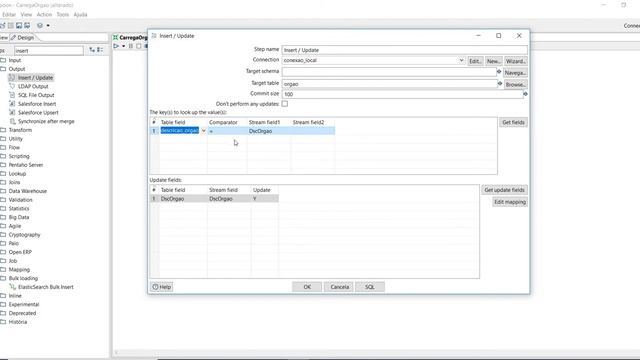Screen dimensions: 640x360
Task: Click the Commit size field
Action: [x=402, y=94]
